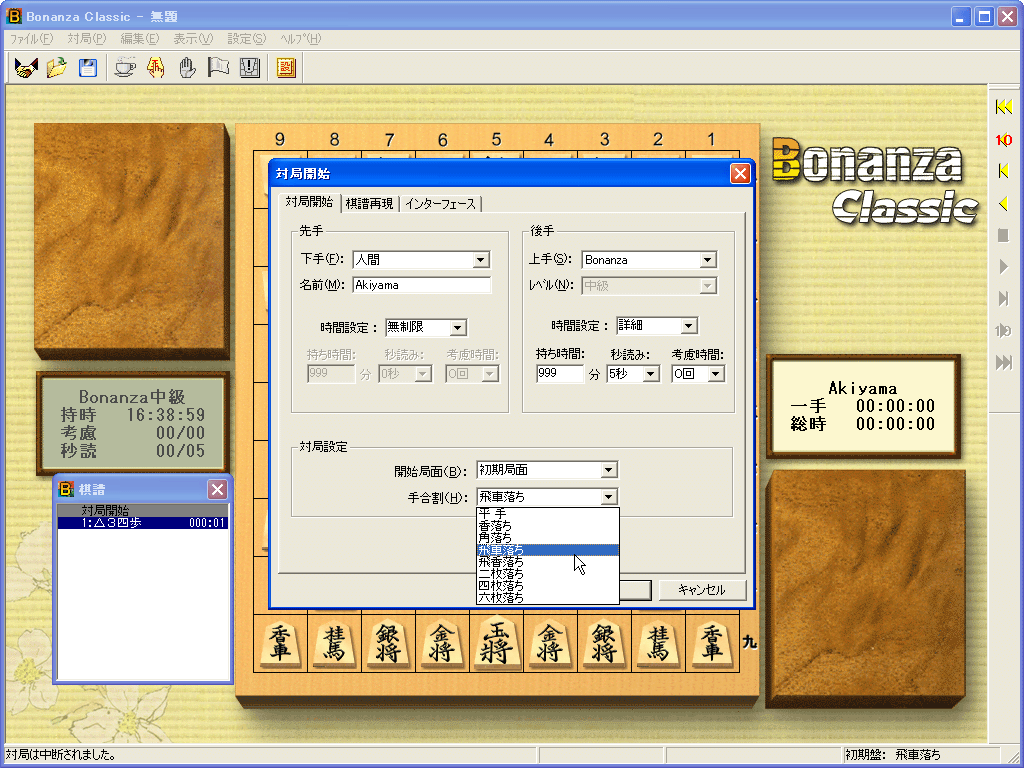Resign using the white flag icon
This screenshot has width=1024, height=768.
[218, 67]
